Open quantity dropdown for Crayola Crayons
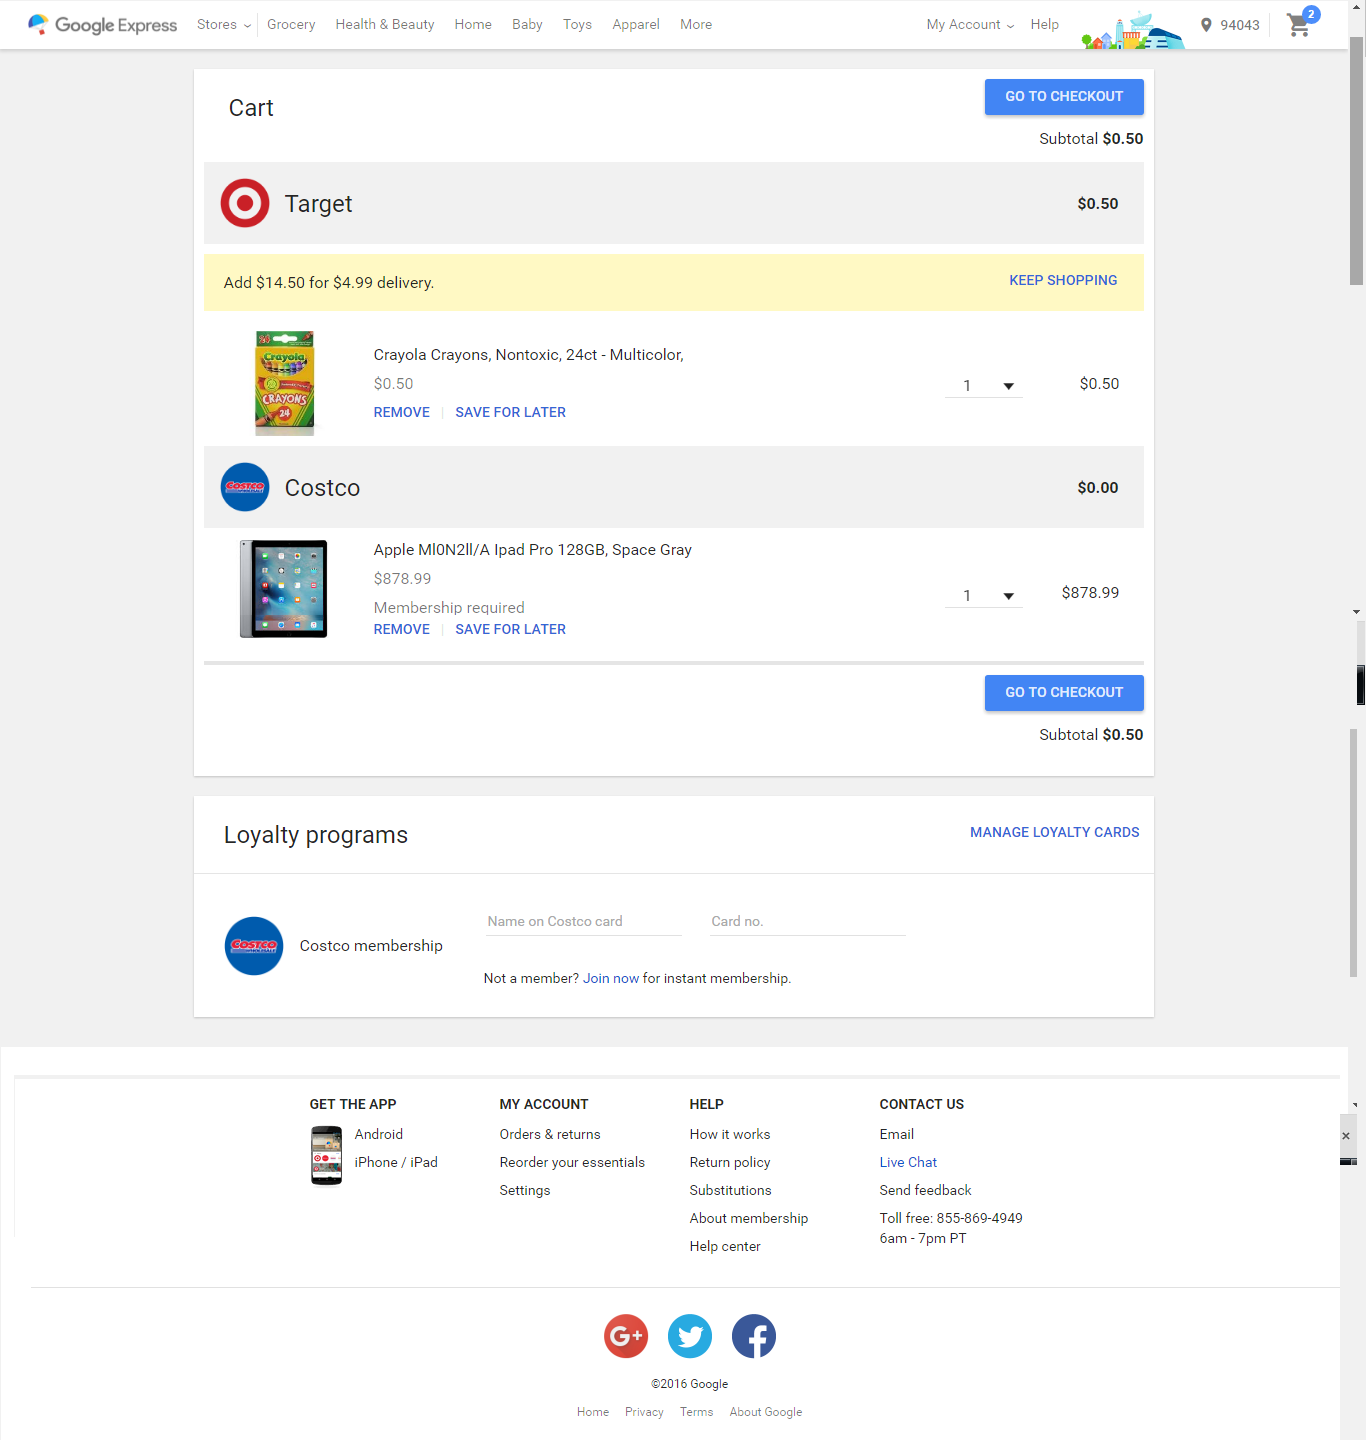This screenshot has height=1440, width=1366. [x=984, y=386]
